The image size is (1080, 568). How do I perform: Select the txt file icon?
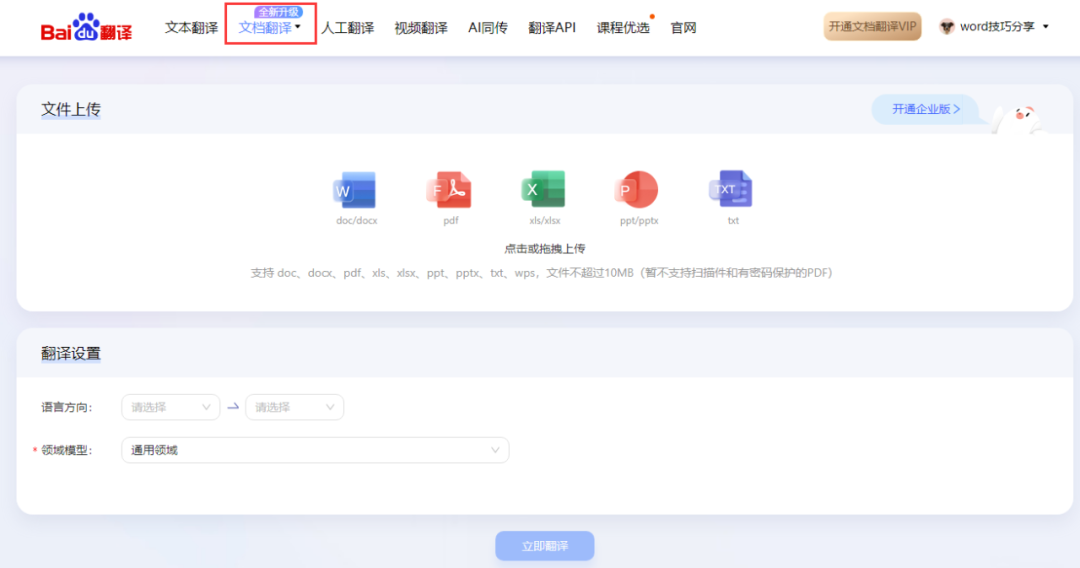[x=731, y=189]
